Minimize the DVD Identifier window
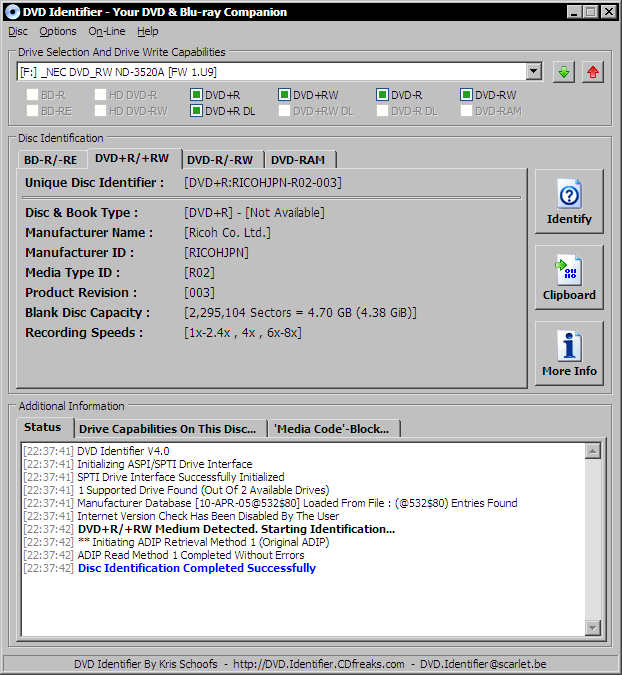This screenshot has width=622, height=675. pos(574,12)
